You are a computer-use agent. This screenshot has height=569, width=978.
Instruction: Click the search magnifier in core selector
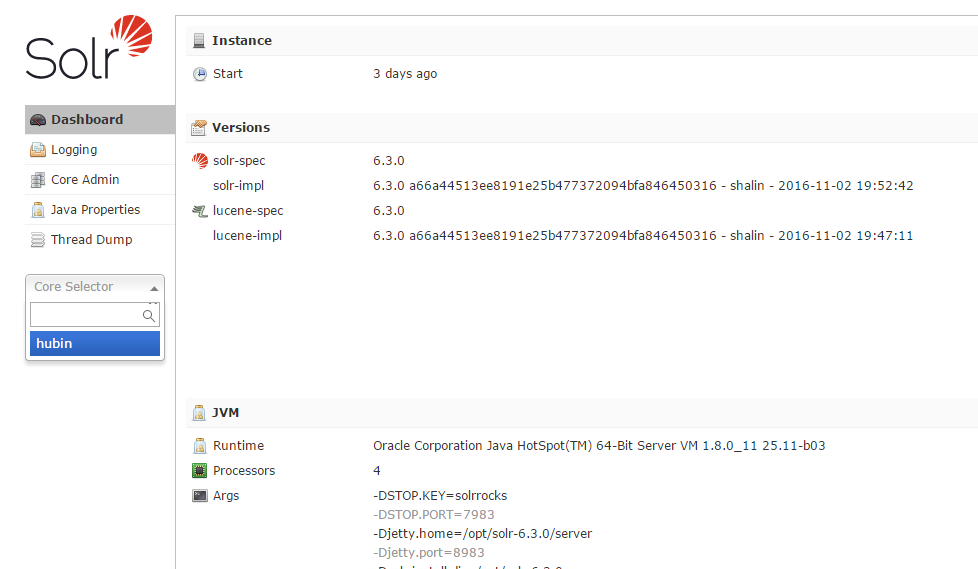[x=149, y=316]
